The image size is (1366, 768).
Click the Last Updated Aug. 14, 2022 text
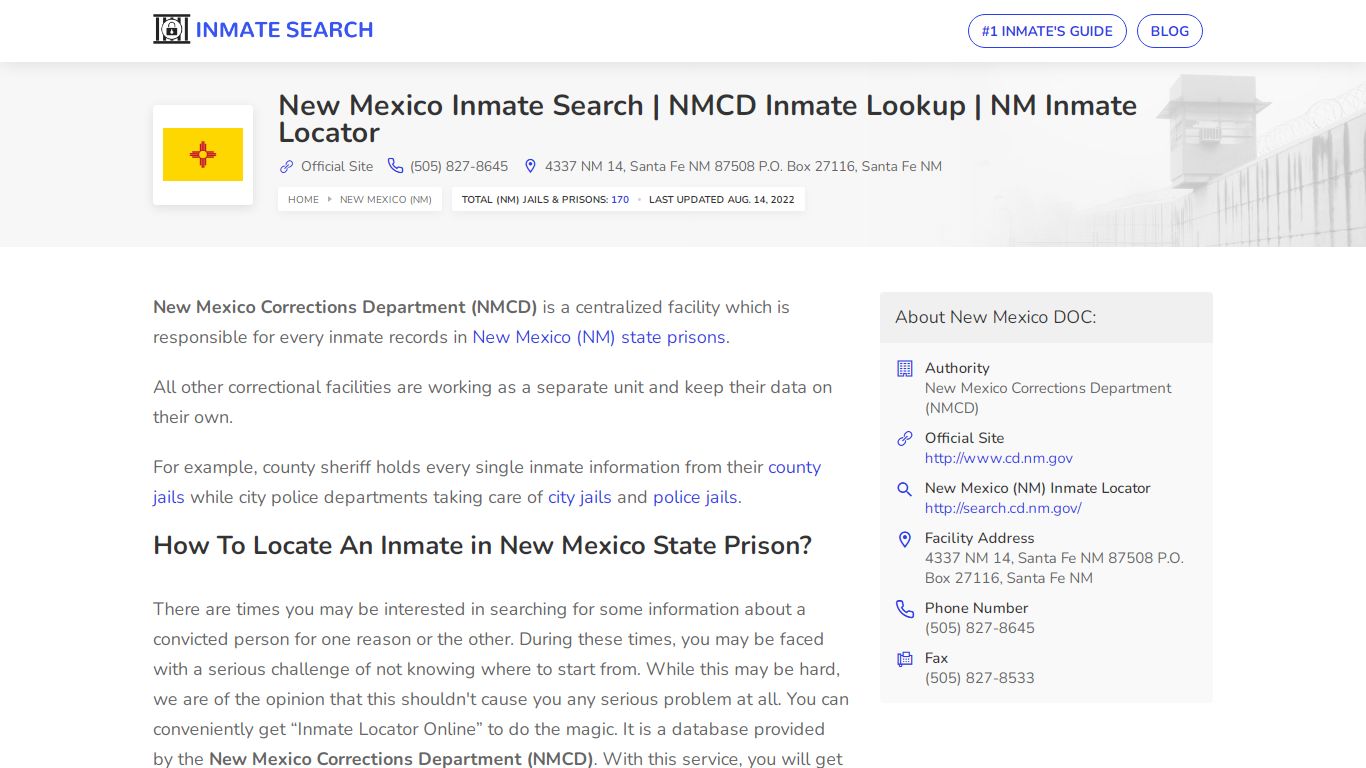point(722,200)
